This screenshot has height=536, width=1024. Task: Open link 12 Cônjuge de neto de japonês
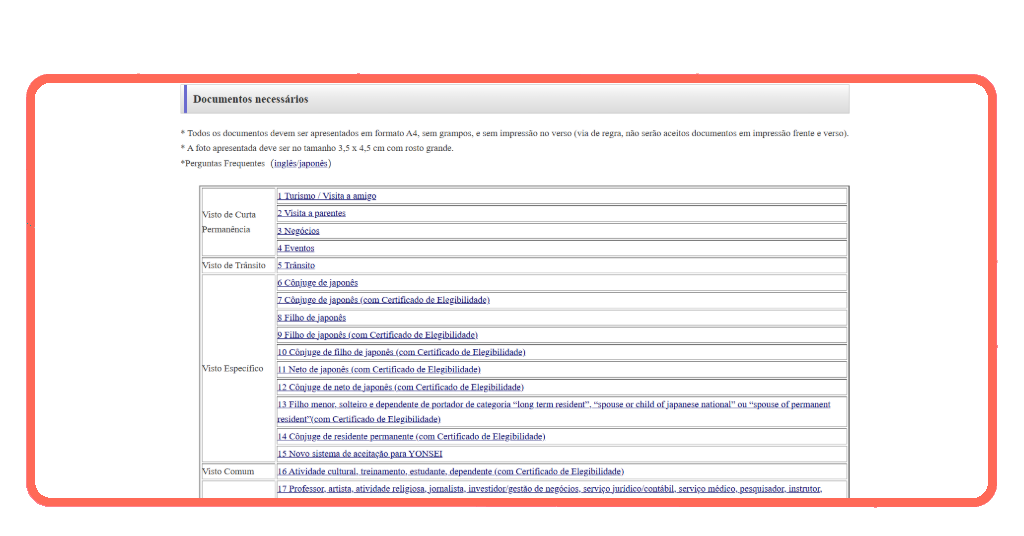(x=400, y=387)
